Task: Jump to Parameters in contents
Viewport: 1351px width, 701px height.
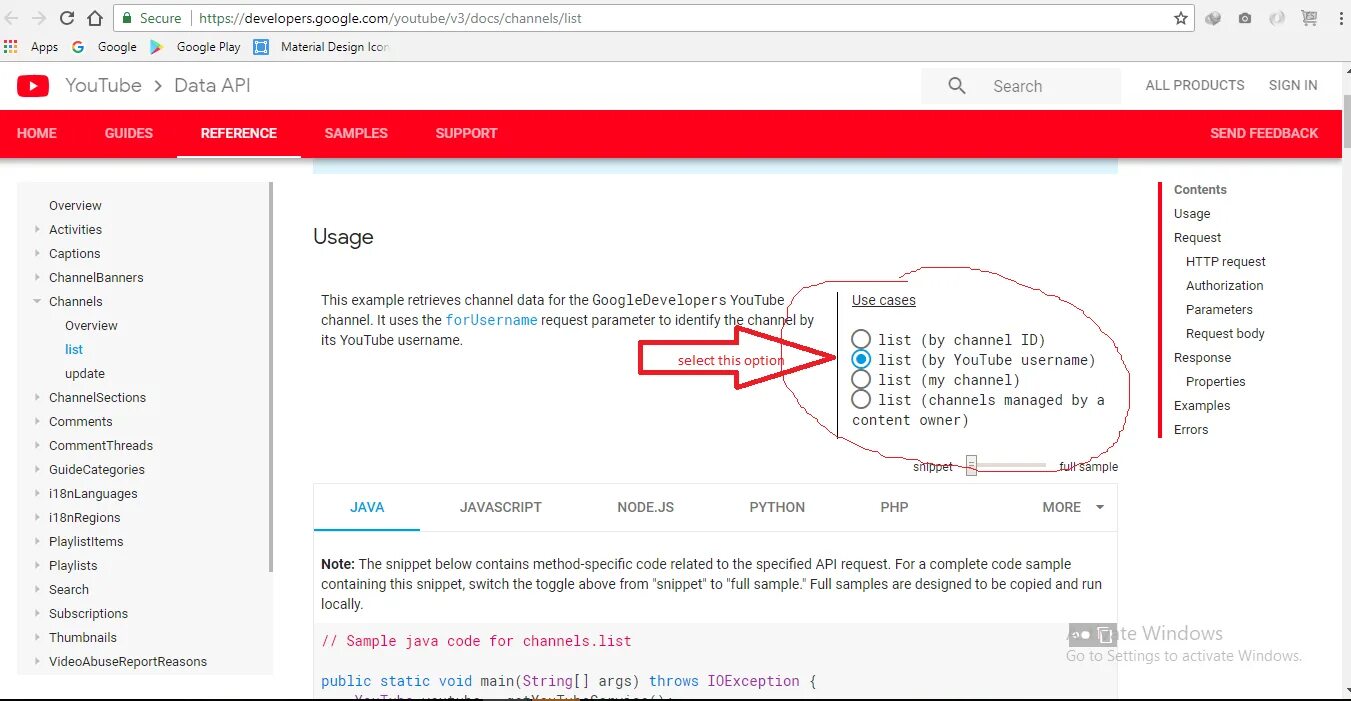Action: (x=1219, y=309)
